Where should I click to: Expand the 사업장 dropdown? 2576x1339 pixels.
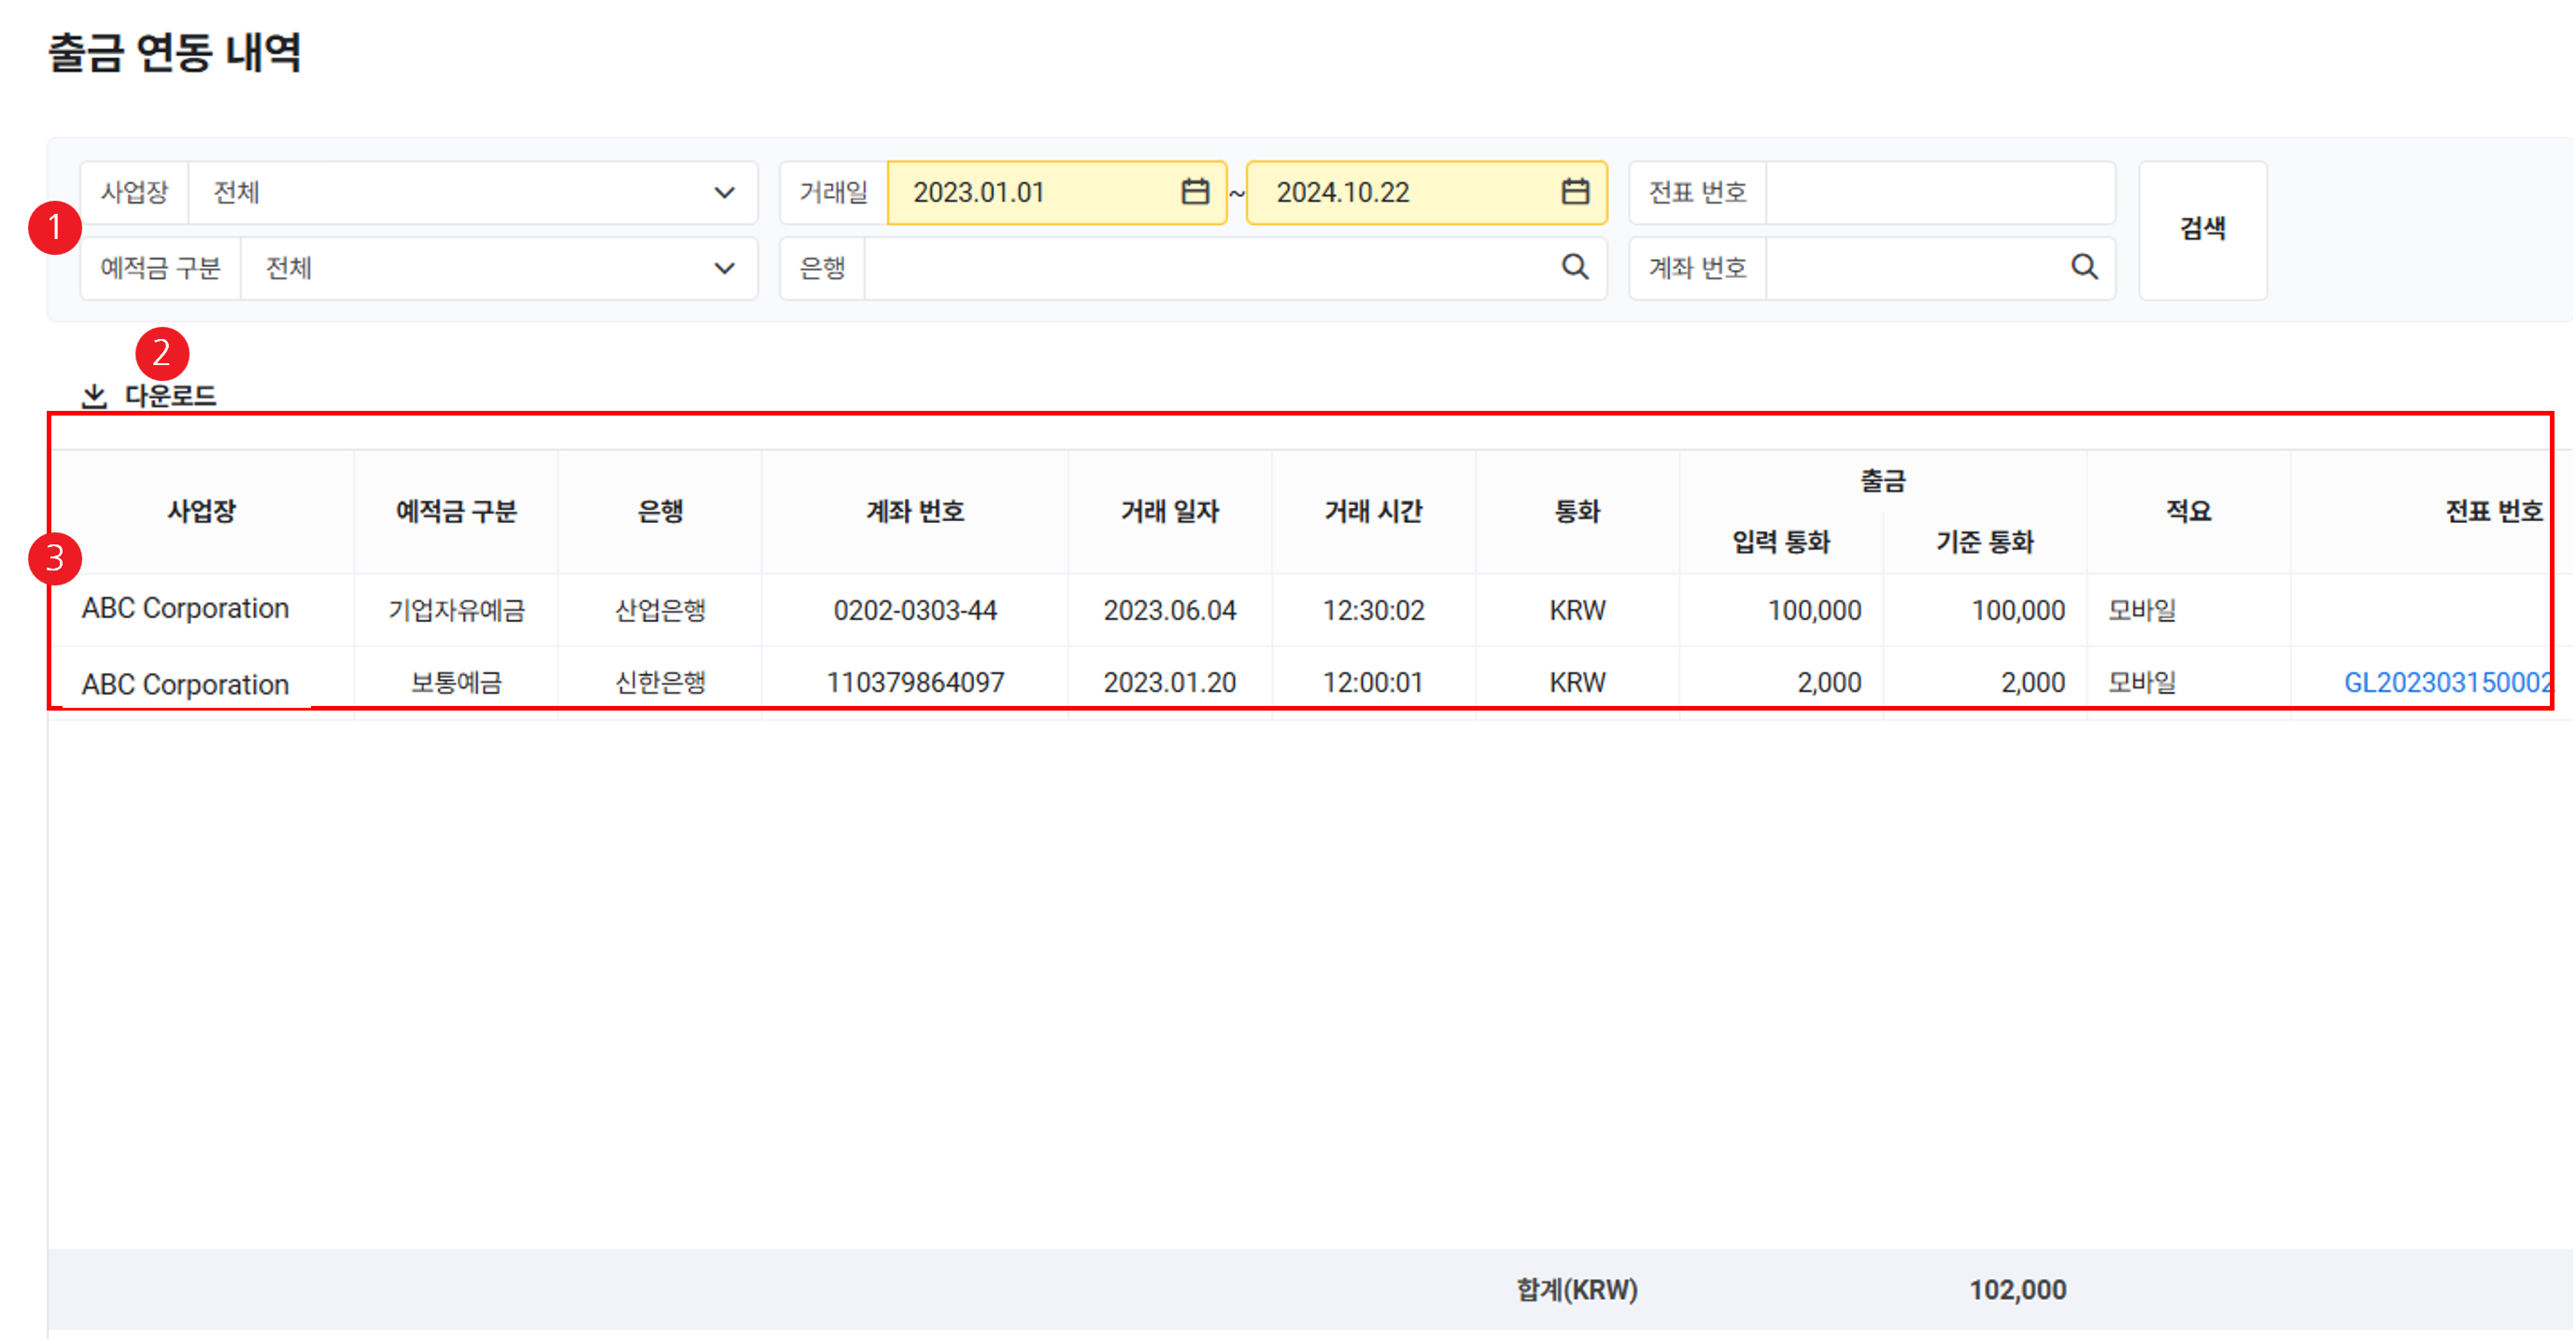tap(724, 192)
